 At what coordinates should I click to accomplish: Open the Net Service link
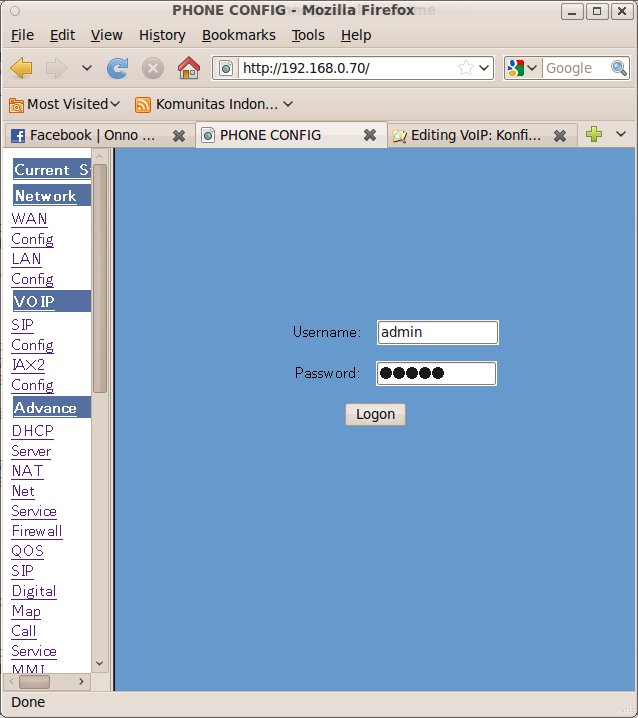tap(34, 501)
